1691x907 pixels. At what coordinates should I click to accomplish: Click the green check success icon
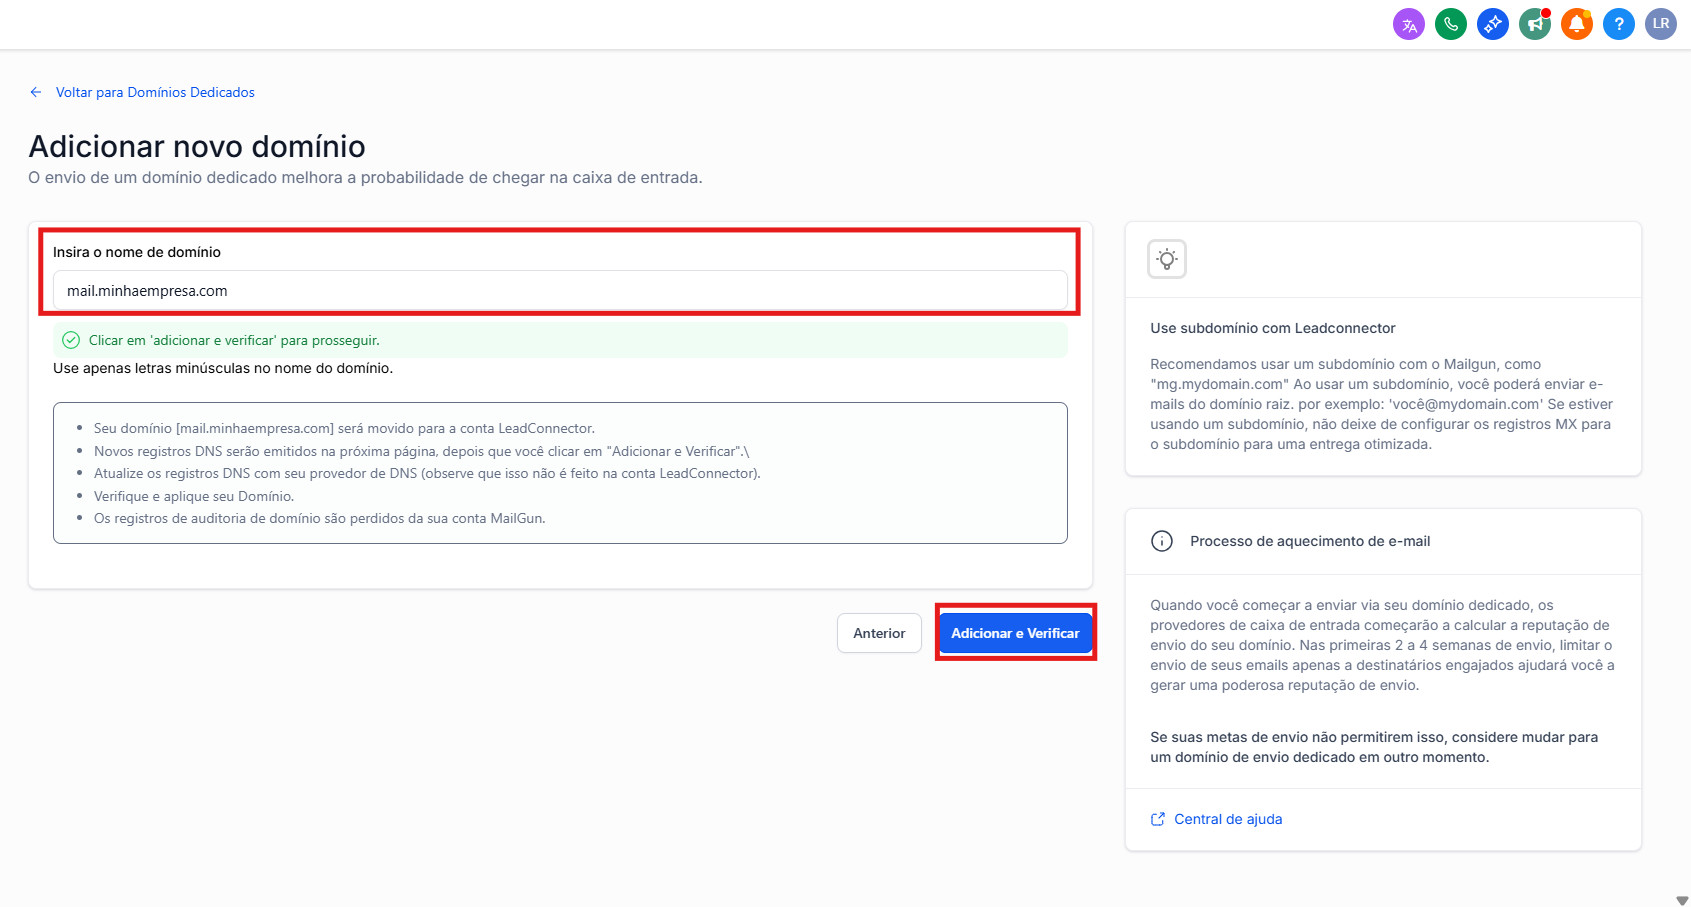(x=71, y=340)
